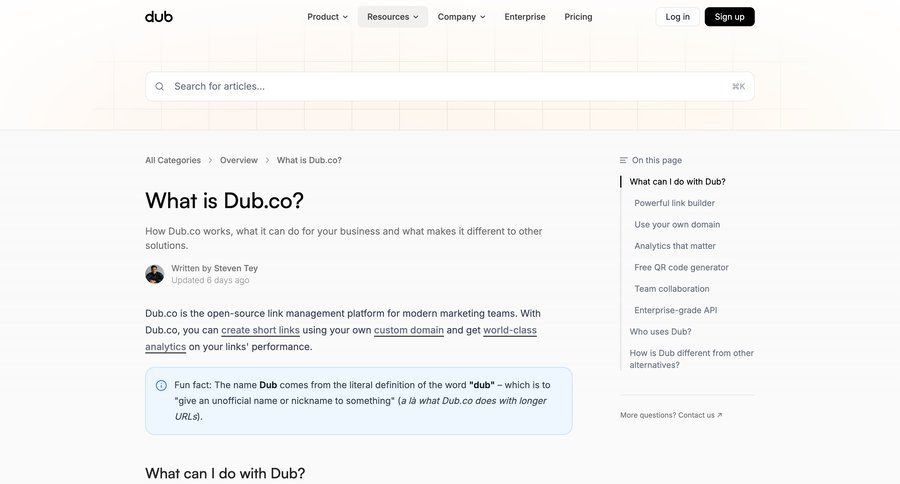
Task: Click the Sign up button
Action: 730,17
